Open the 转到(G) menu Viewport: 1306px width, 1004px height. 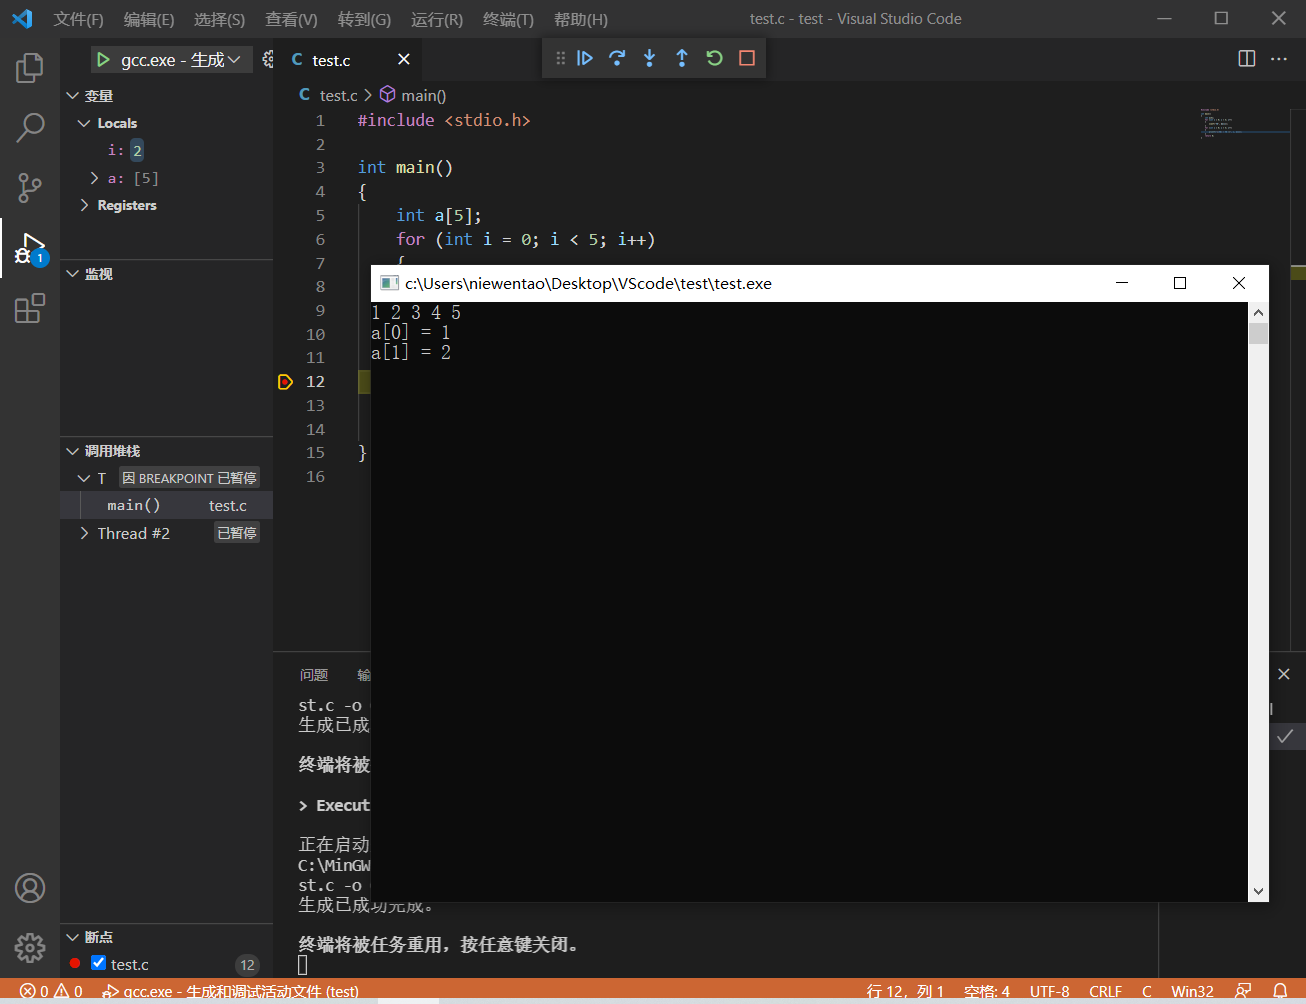[364, 20]
